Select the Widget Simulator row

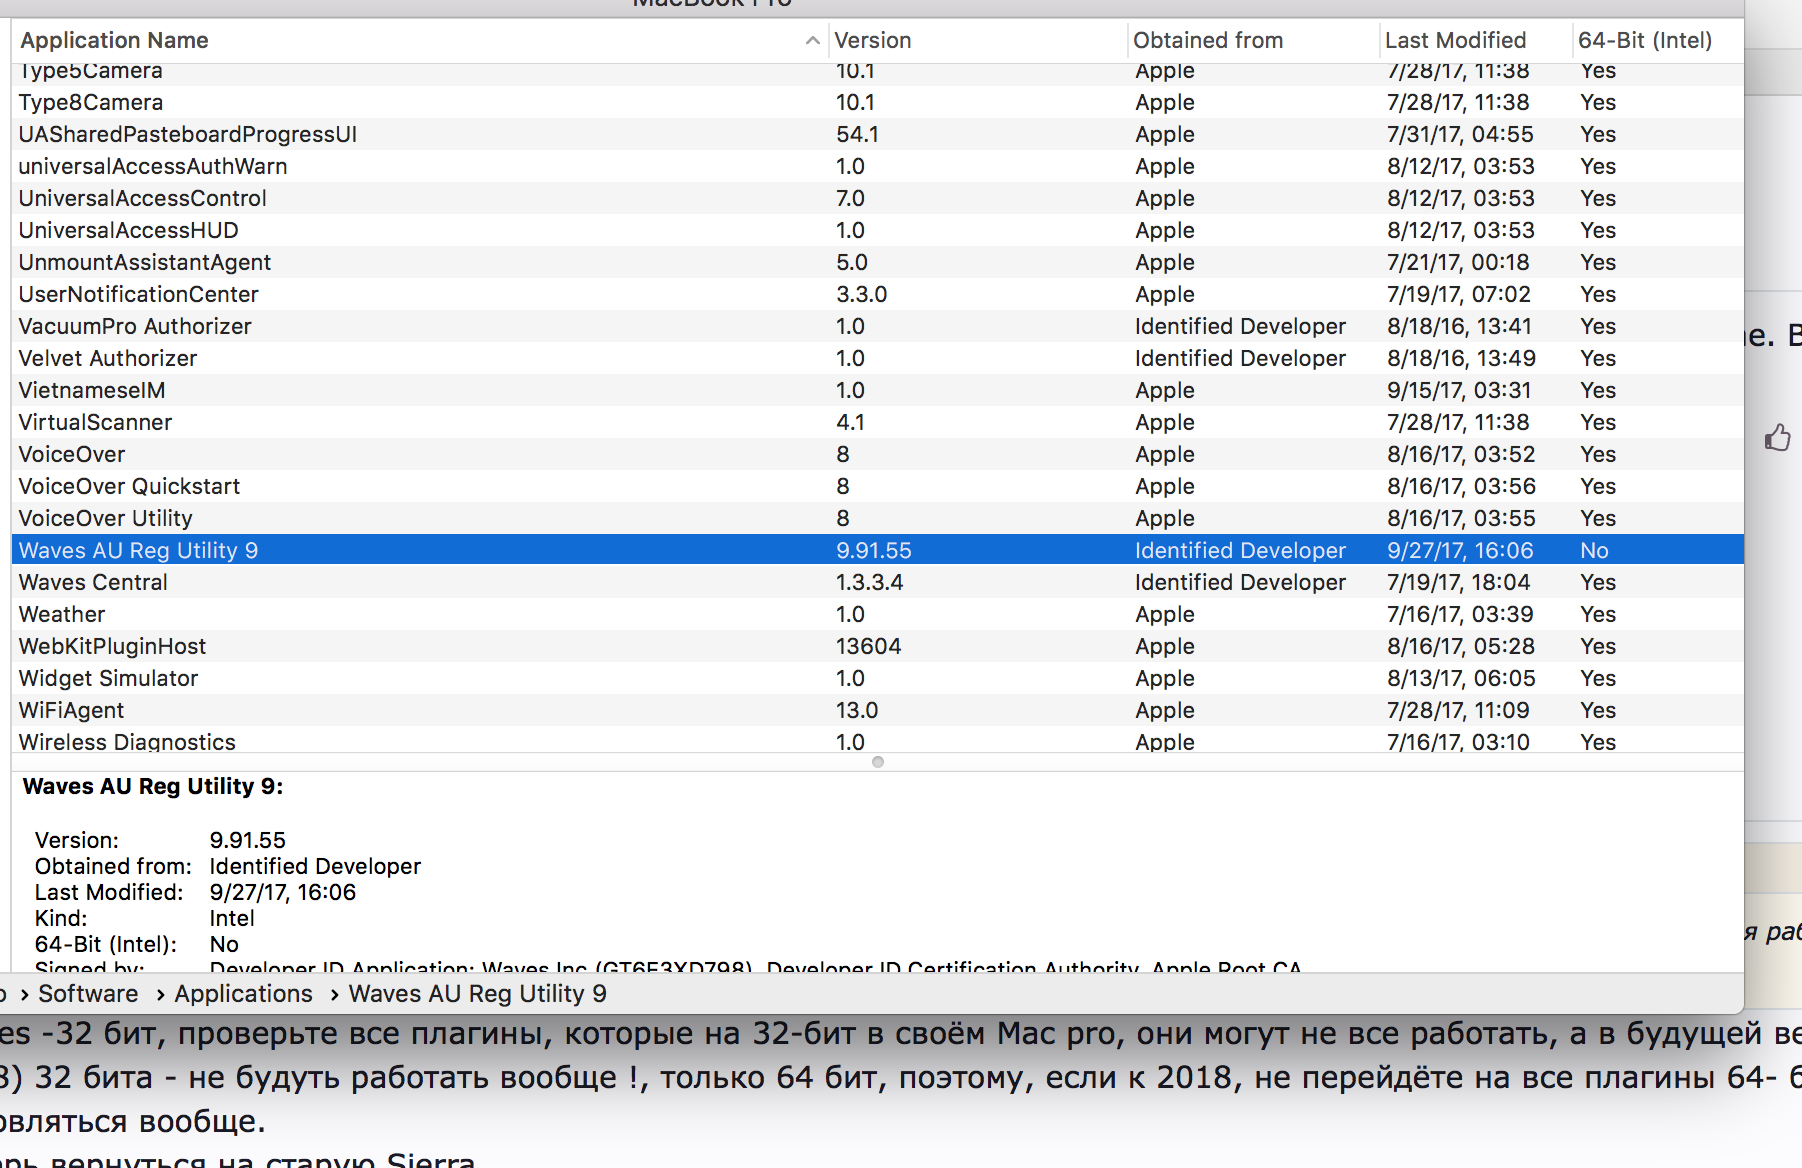tap(877, 678)
